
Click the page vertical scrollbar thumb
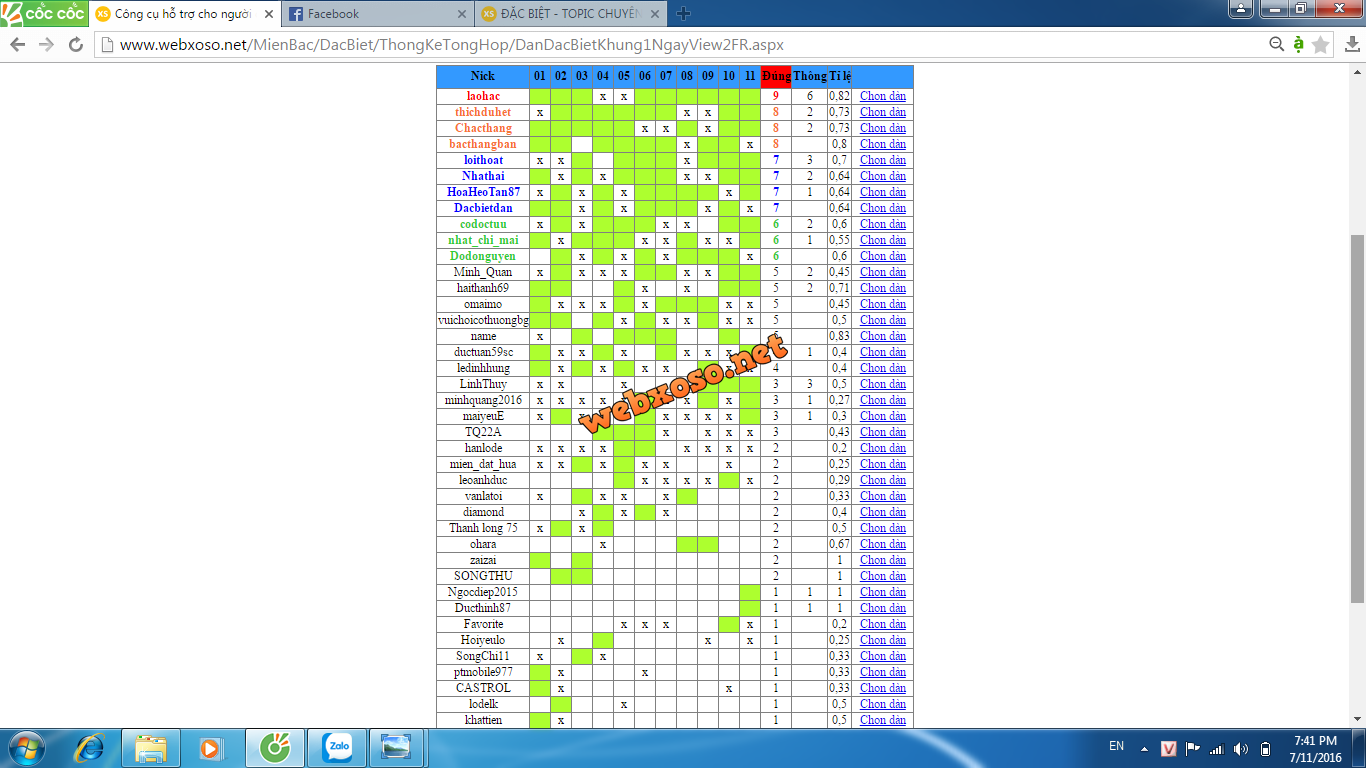(x=1357, y=418)
